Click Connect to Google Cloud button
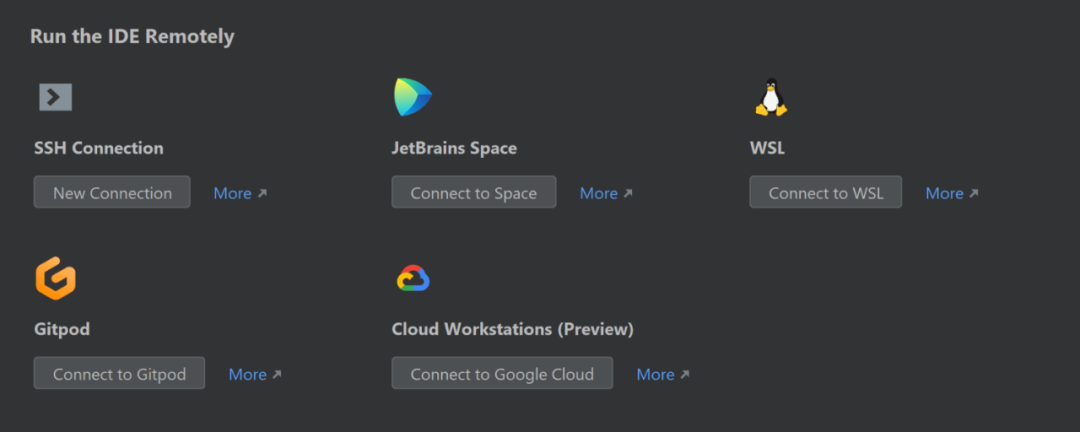 click(x=502, y=373)
